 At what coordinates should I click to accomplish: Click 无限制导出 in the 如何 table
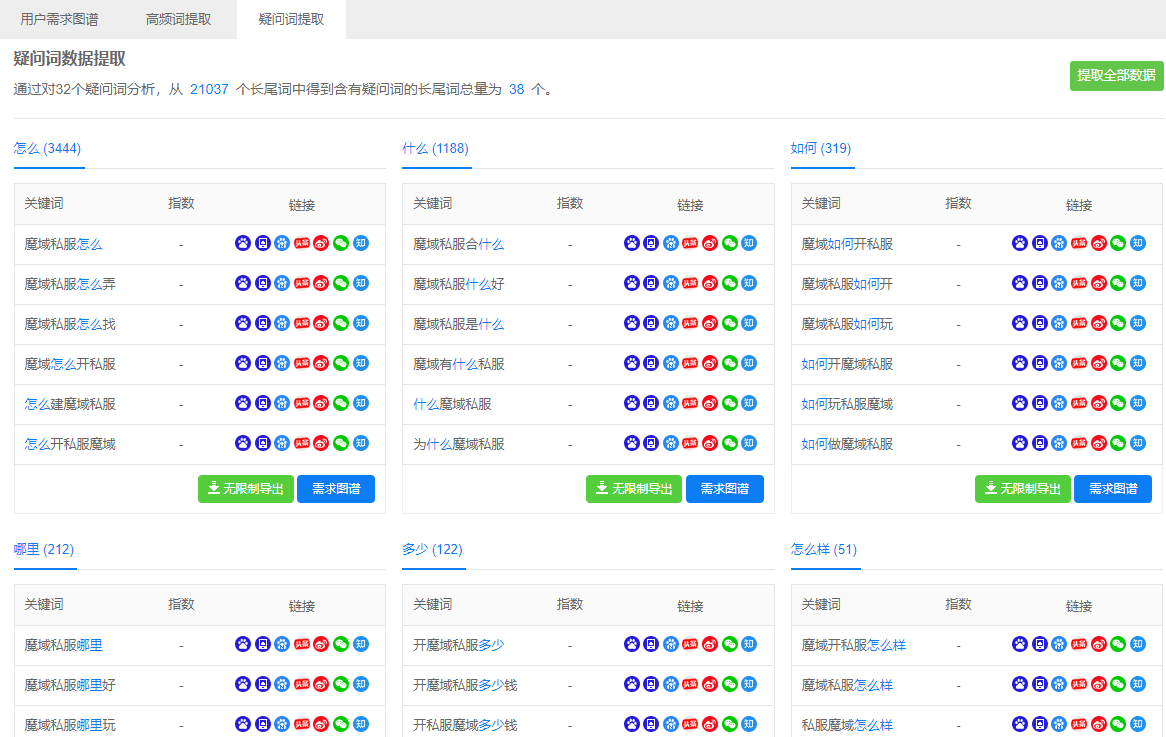pos(1022,489)
